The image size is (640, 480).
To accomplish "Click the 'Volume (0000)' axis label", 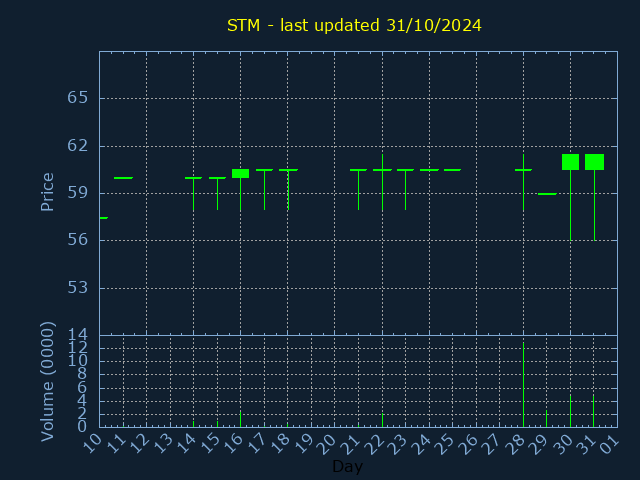I will (47, 381).
